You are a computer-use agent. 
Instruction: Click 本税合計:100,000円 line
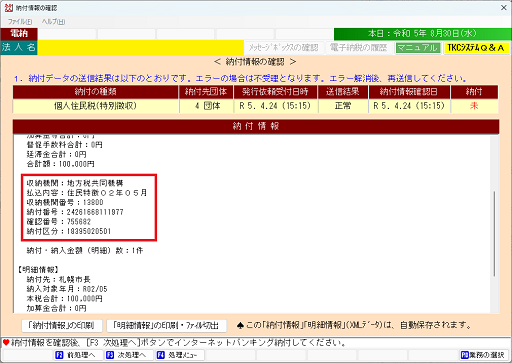(x=65, y=299)
